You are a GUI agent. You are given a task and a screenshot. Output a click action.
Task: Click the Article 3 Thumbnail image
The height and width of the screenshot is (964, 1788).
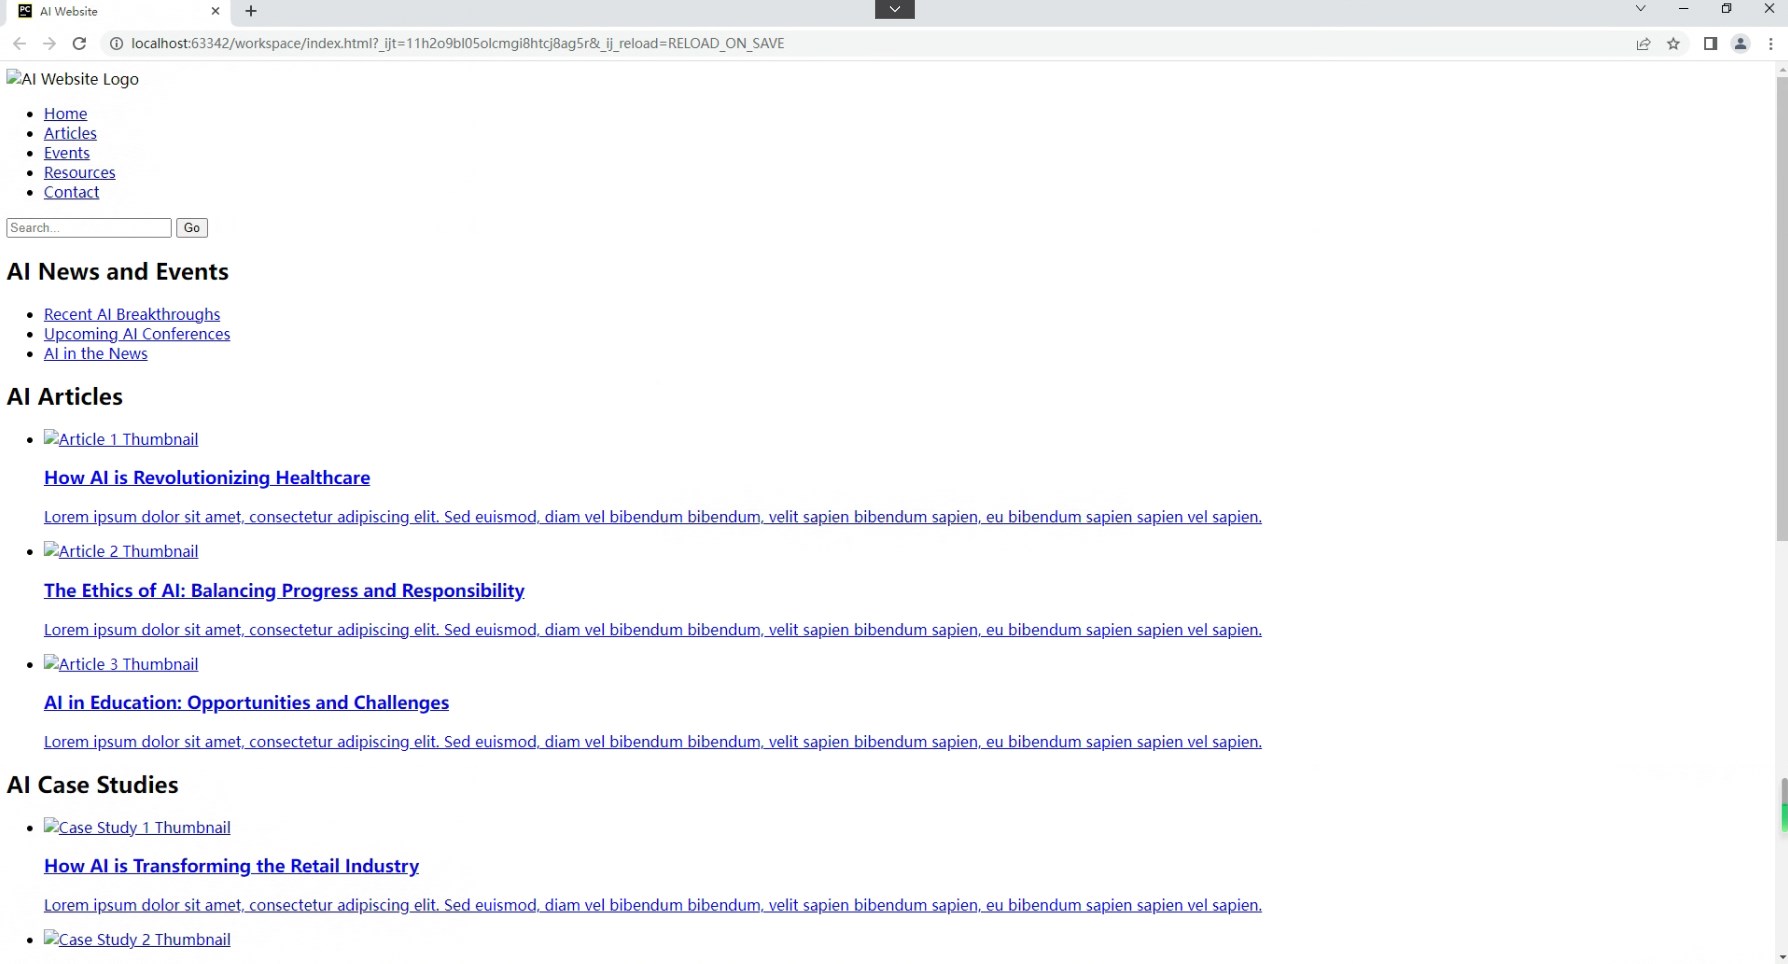click(121, 664)
